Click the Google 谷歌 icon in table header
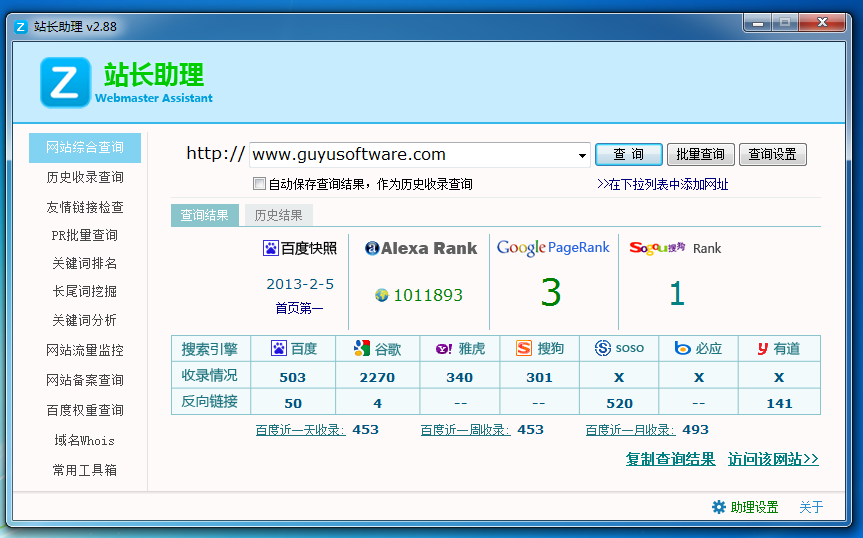This screenshot has height=538, width=863. coord(362,348)
